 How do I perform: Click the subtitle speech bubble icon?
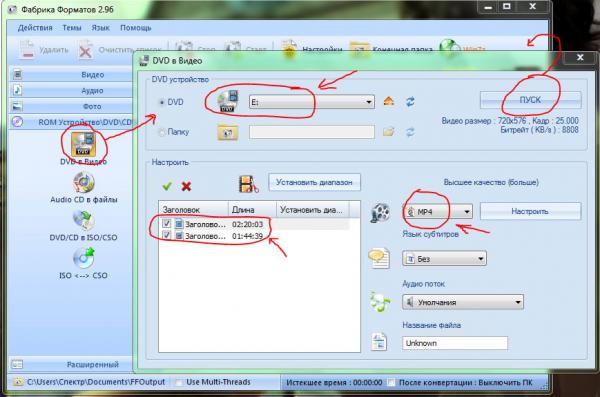coord(379,258)
